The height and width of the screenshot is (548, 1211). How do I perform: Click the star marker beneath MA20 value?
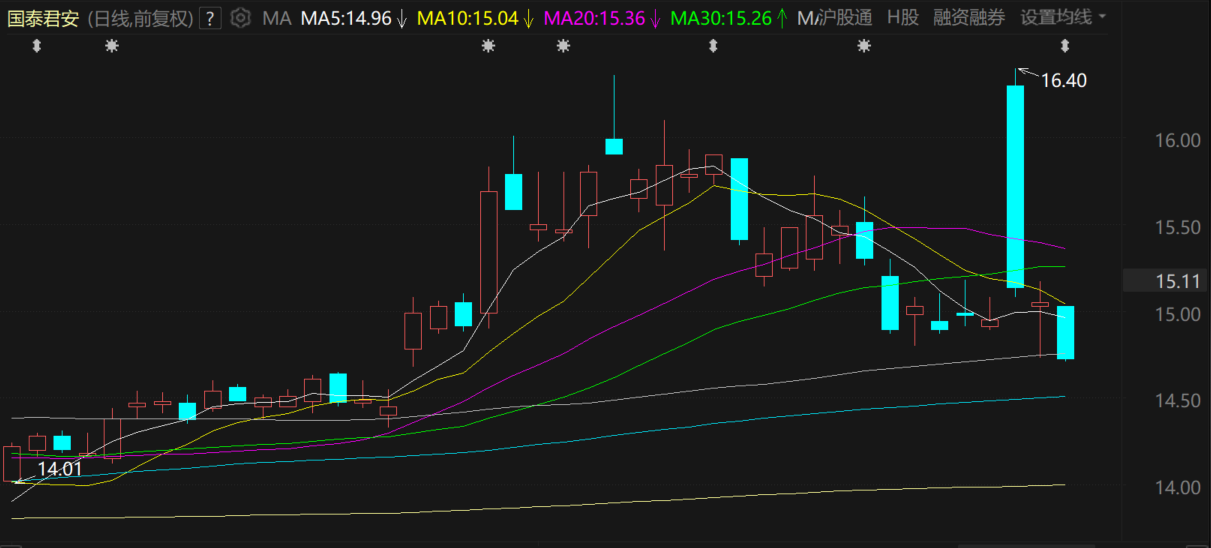(563, 46)
